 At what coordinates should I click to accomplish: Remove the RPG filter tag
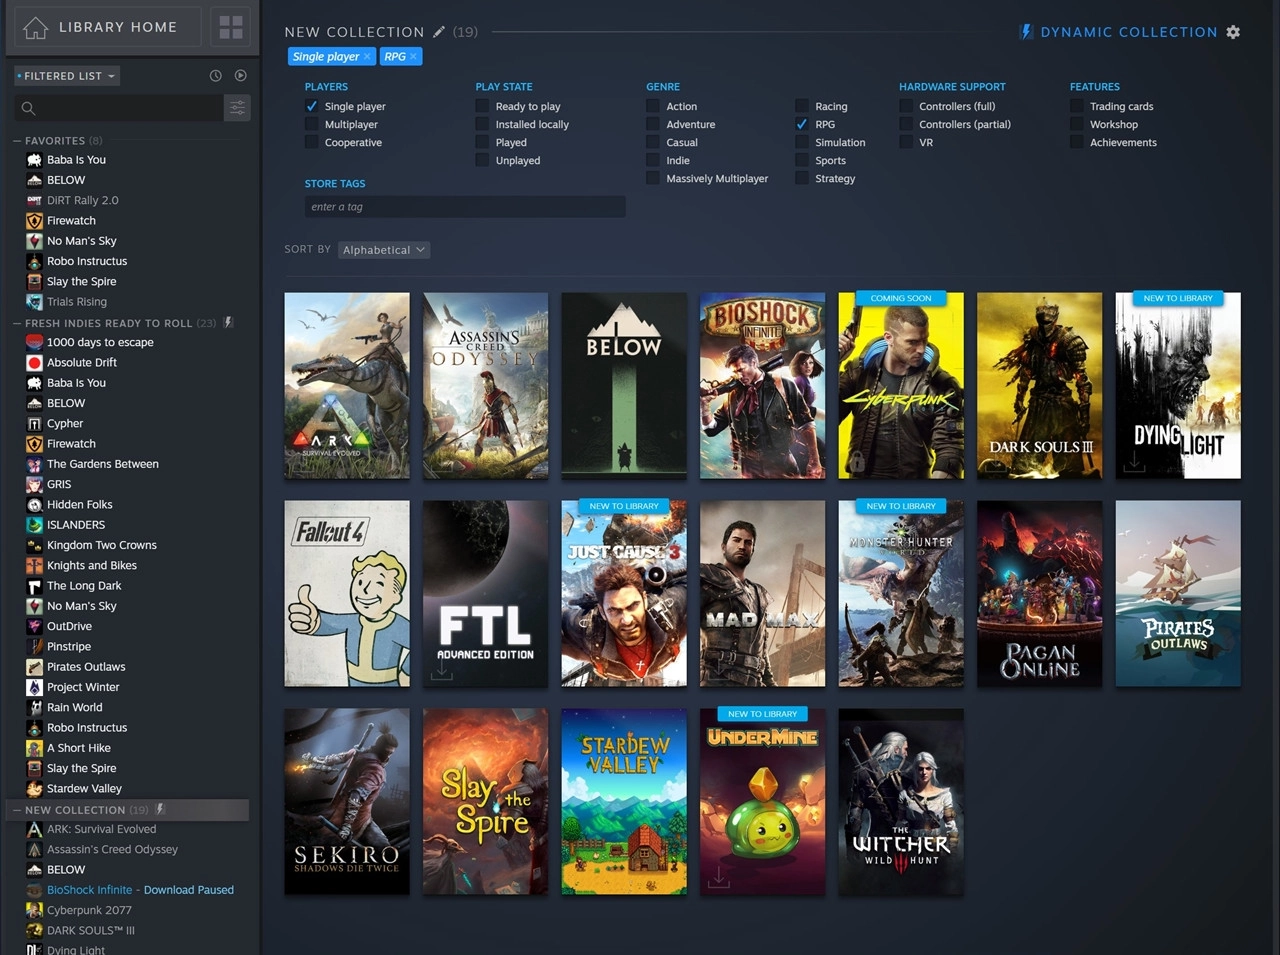tap(413, 57)
